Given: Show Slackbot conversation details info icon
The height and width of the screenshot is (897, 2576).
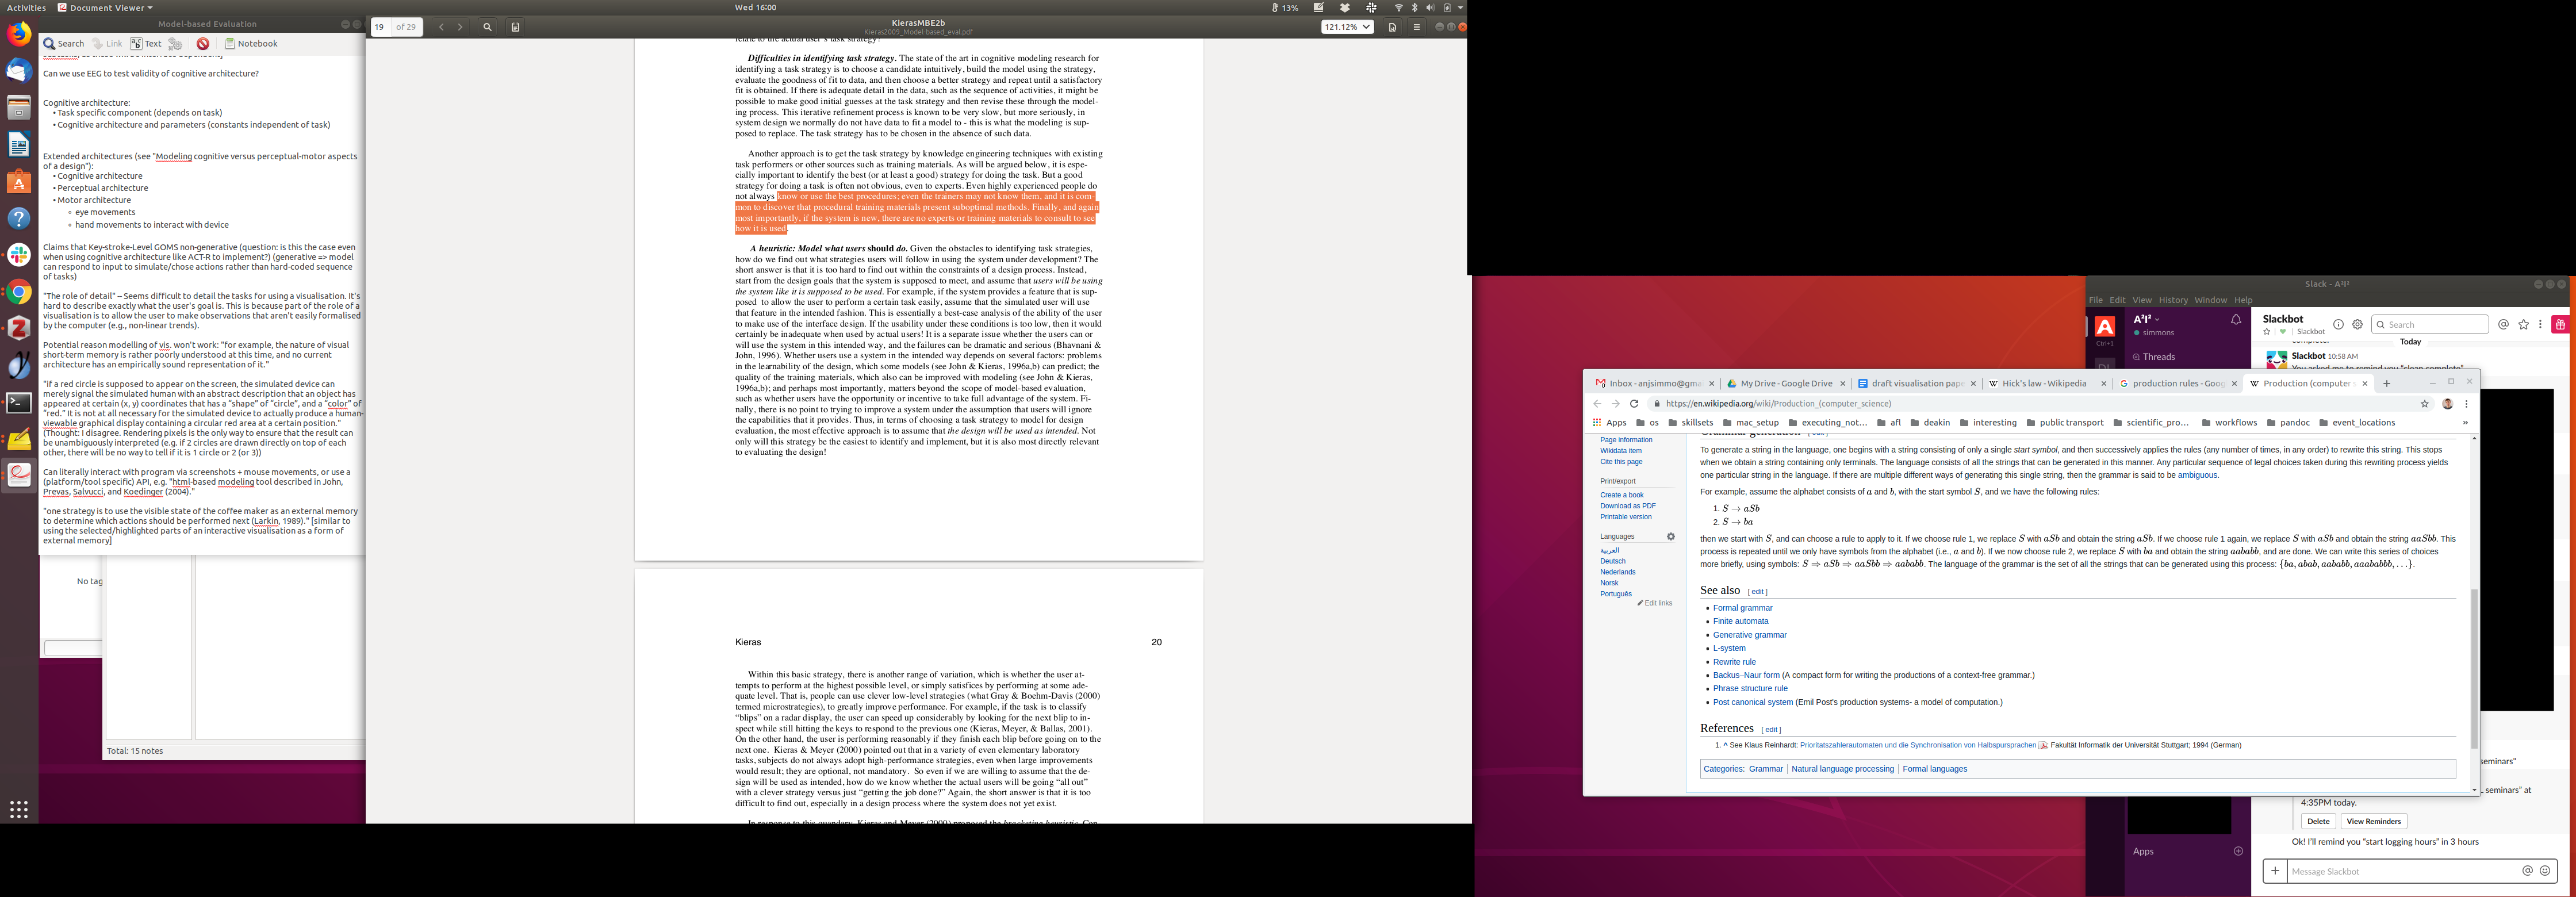Looking at the screenshot, I should click(2338, 324).
